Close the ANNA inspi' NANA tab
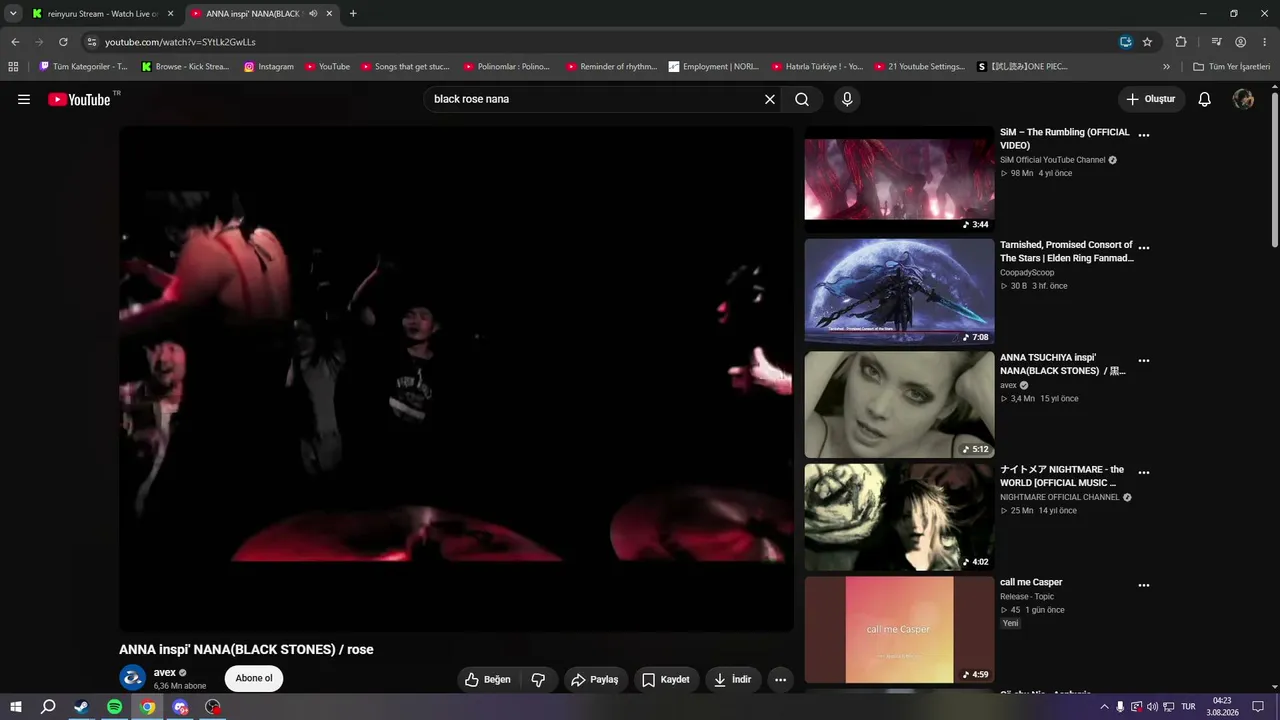The width and height of the screenshot is (1280, 720). (x=329, y=14)
